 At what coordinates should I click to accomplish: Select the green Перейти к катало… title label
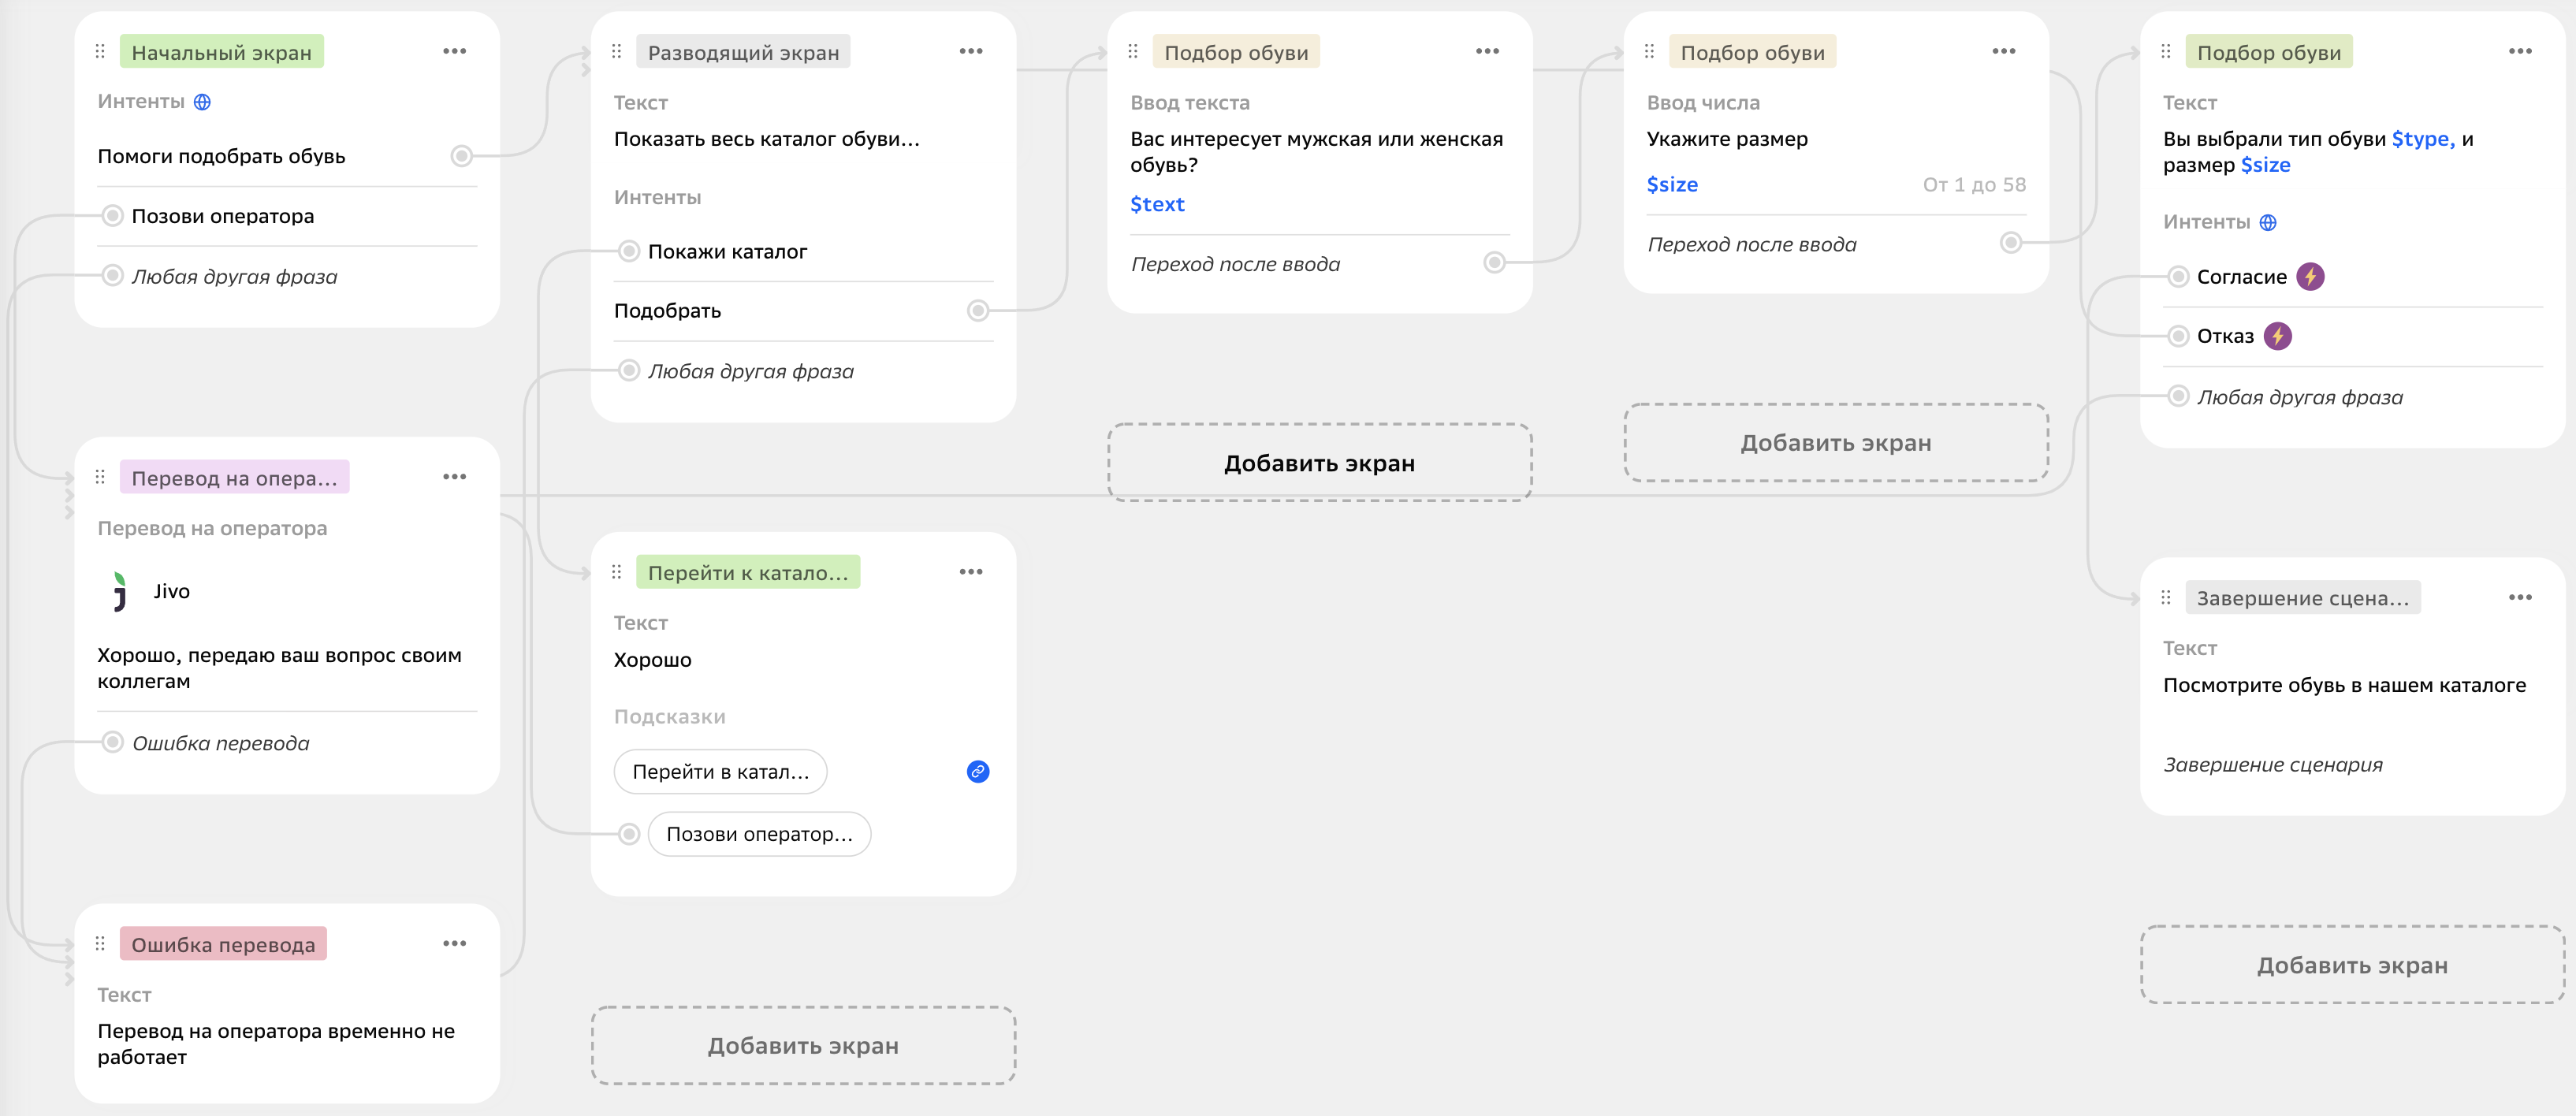point(748,573)
